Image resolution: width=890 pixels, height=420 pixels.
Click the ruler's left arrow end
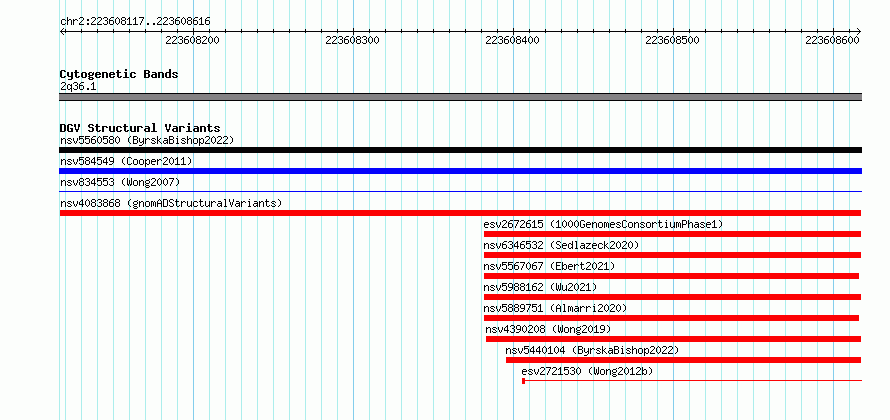point(62,31)
